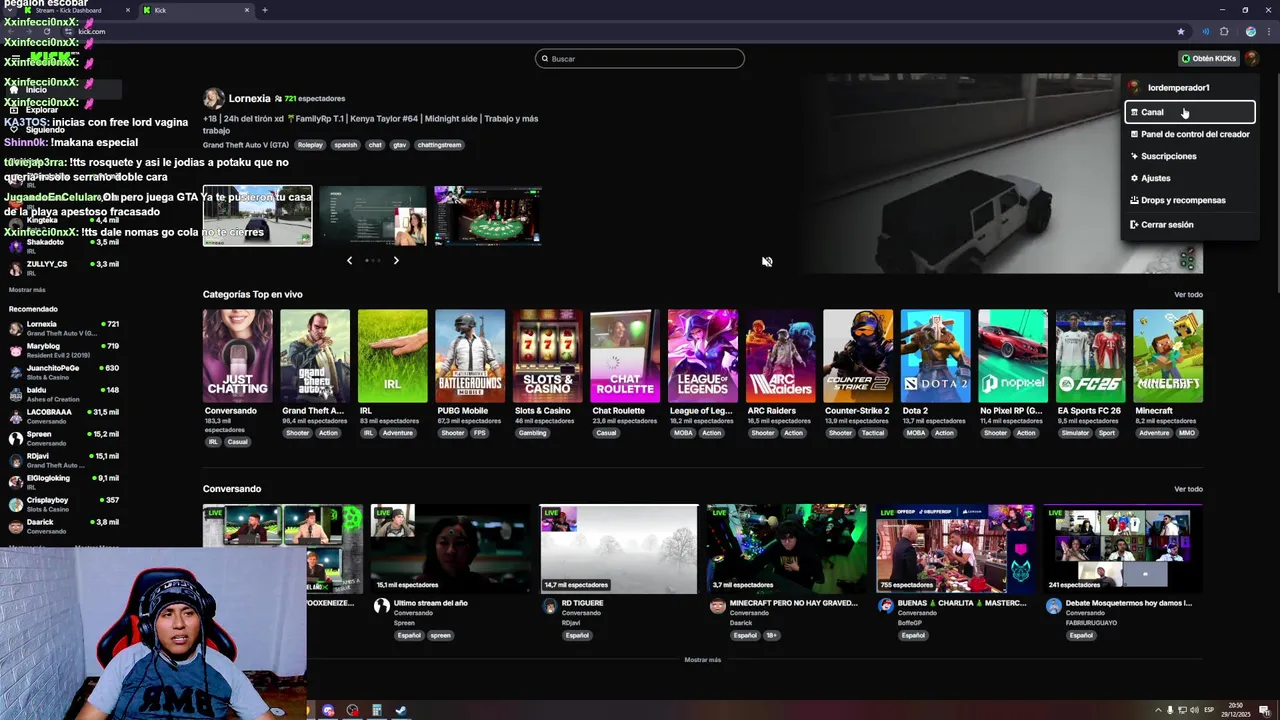Open Windows notification center icon
1280x720 pixels.
1264,711
